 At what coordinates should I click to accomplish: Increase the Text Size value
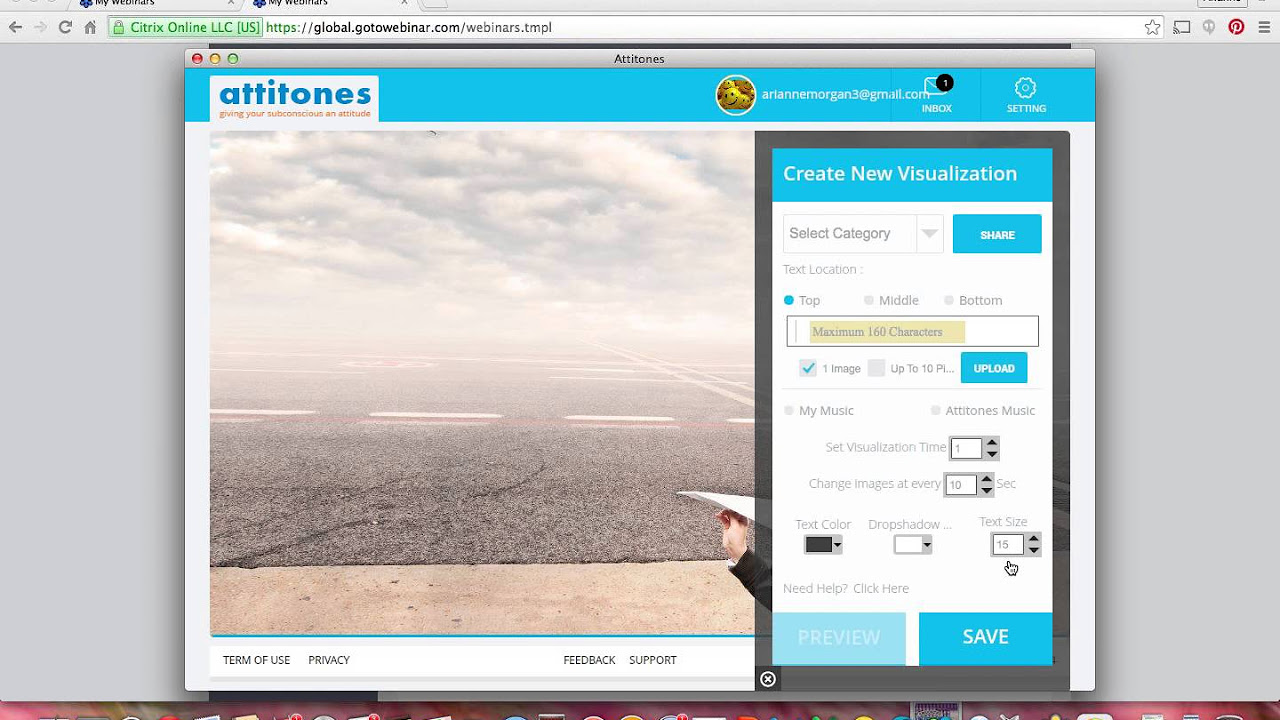point(1033,539)
